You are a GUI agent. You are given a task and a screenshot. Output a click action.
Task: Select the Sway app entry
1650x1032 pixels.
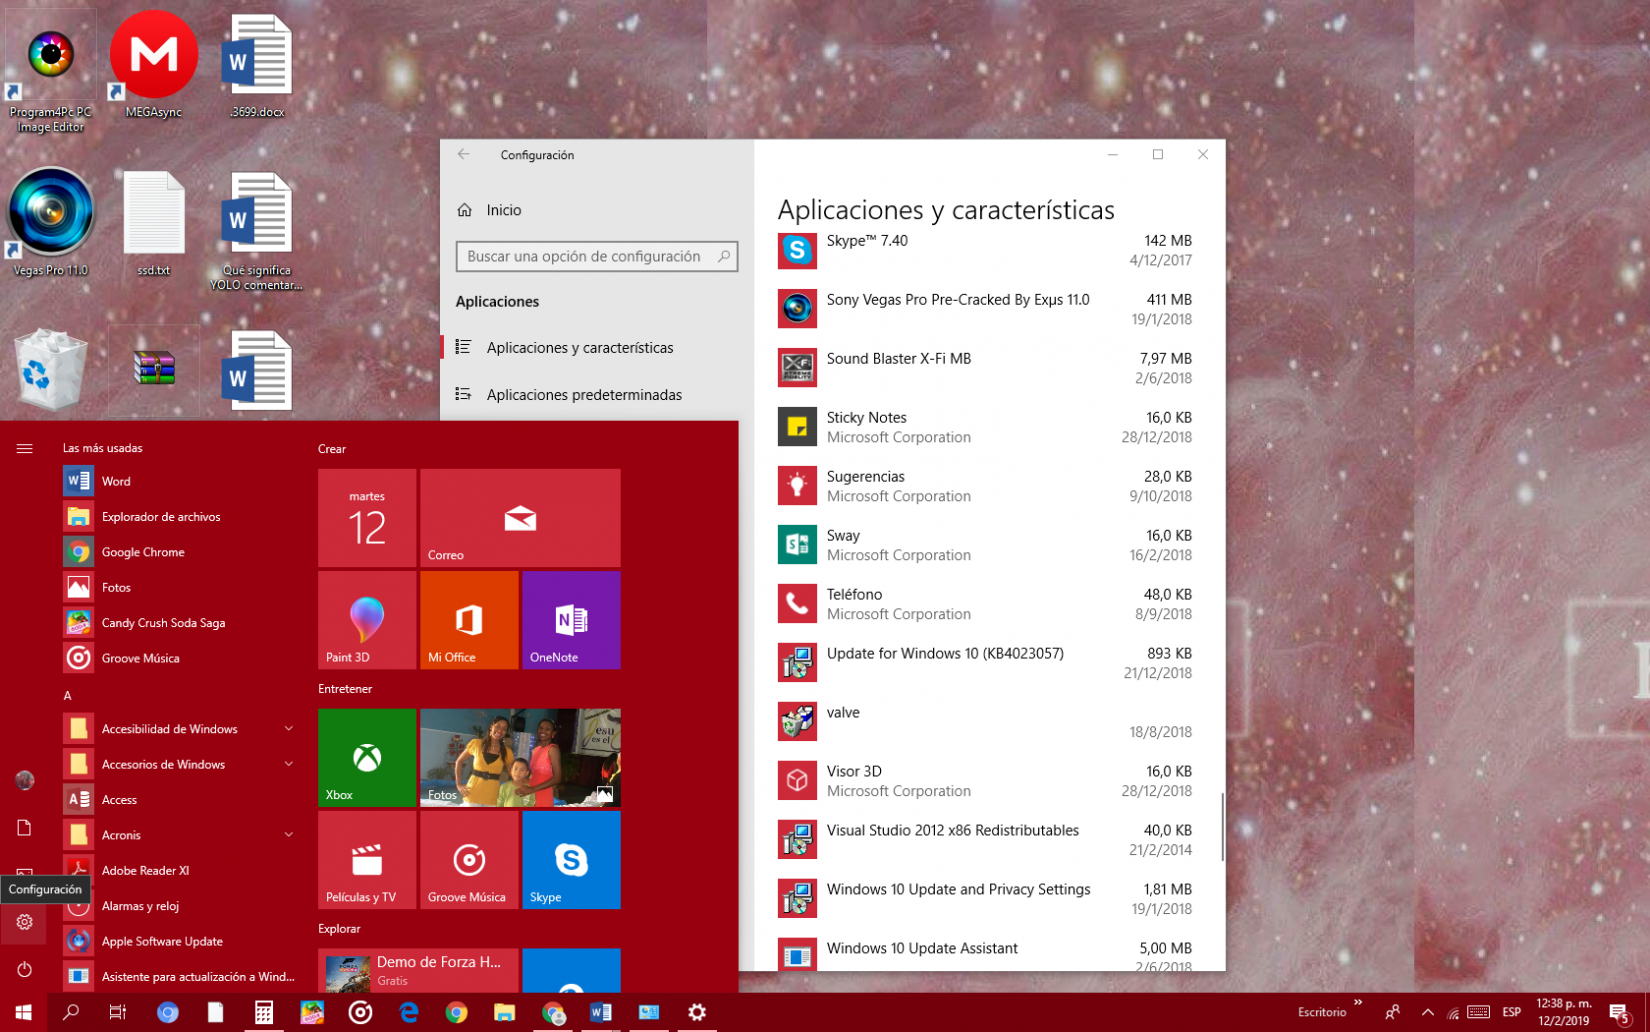click(987, 545)
